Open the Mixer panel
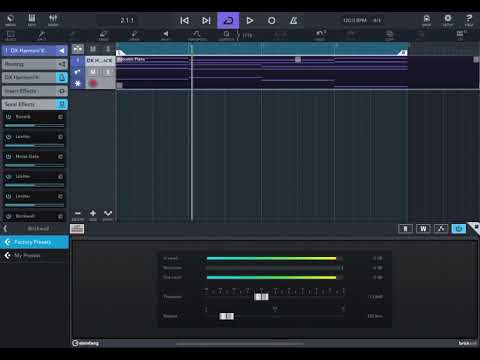This screenshot has width=480, height=360. (53, 20)
